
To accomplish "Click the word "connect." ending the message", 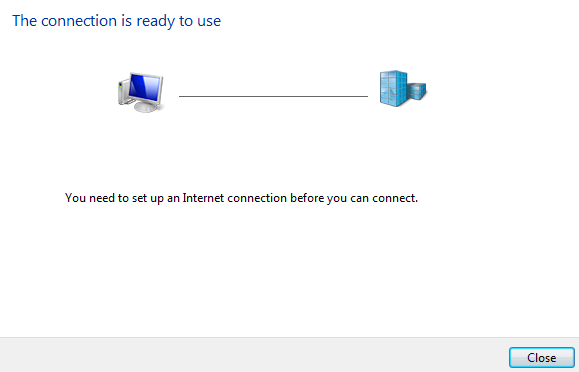I will (x=395, y=198).
